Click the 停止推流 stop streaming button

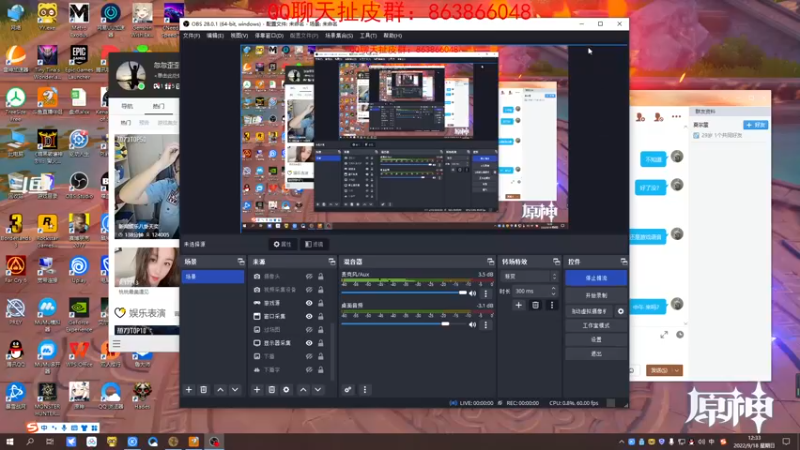tap(596, 278)
